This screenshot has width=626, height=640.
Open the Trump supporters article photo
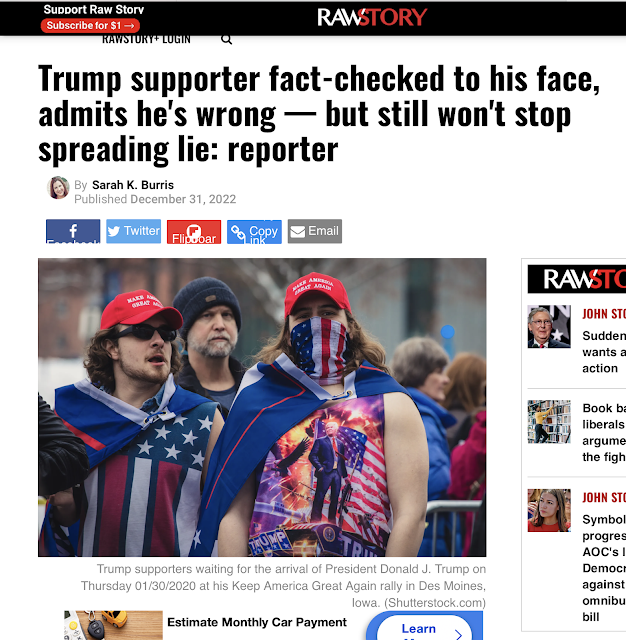pyautogui.click(x=262, y=407)
